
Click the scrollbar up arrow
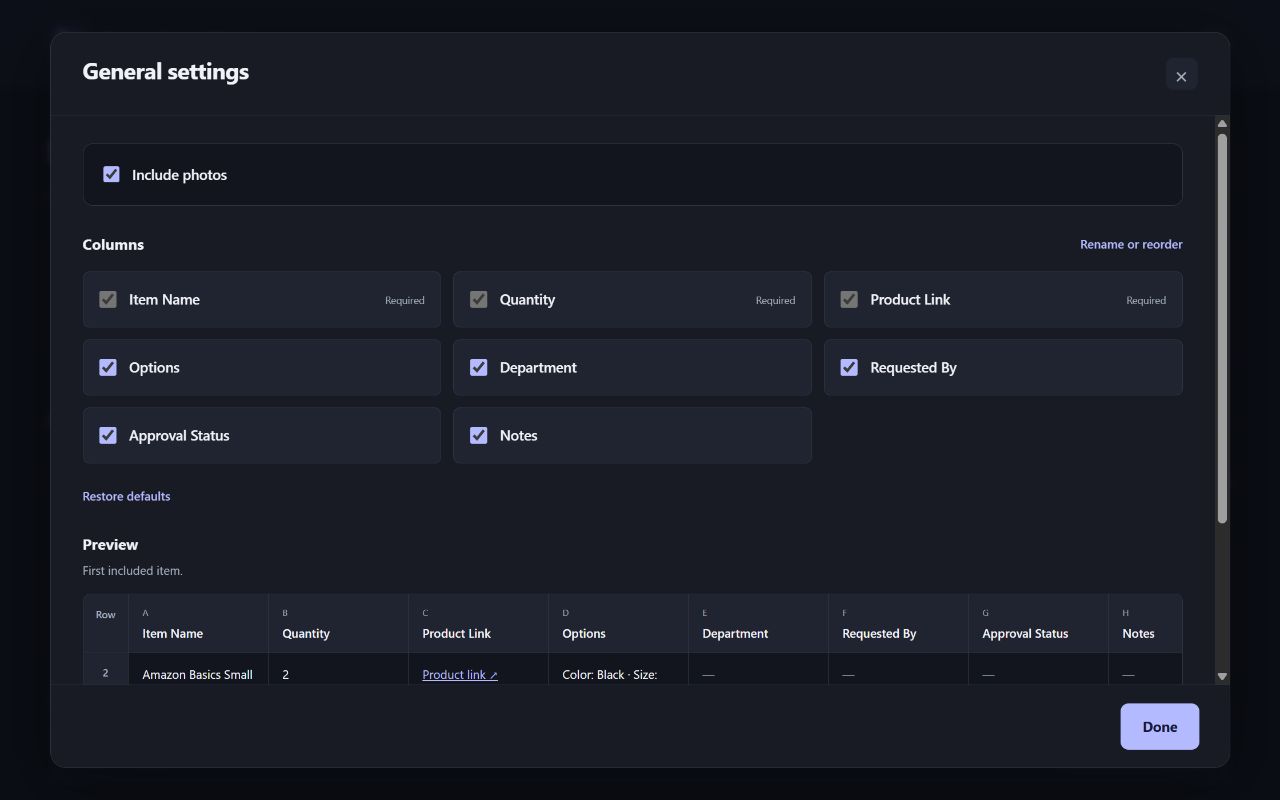click(x=1222, y=124)
